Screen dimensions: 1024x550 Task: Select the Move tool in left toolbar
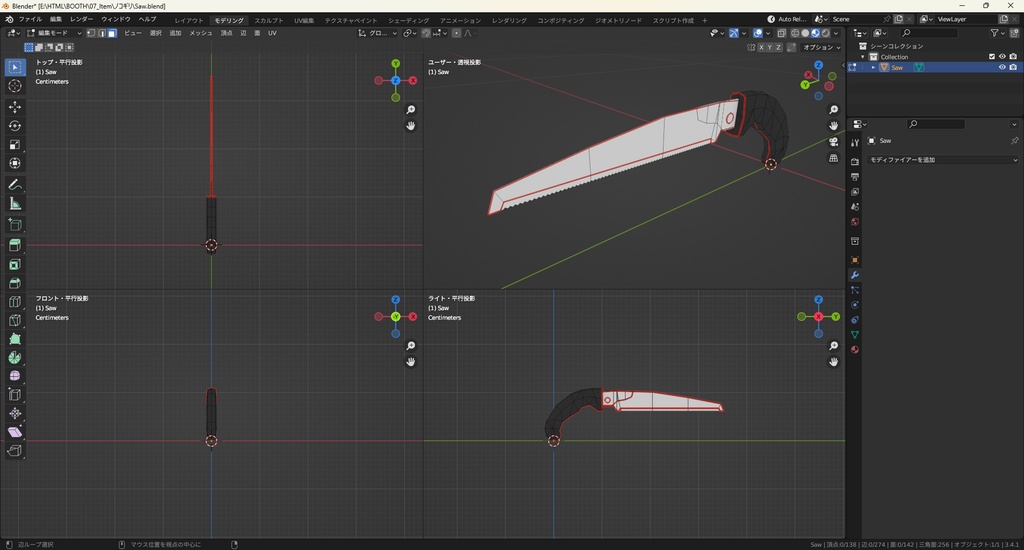click(15, 106)
